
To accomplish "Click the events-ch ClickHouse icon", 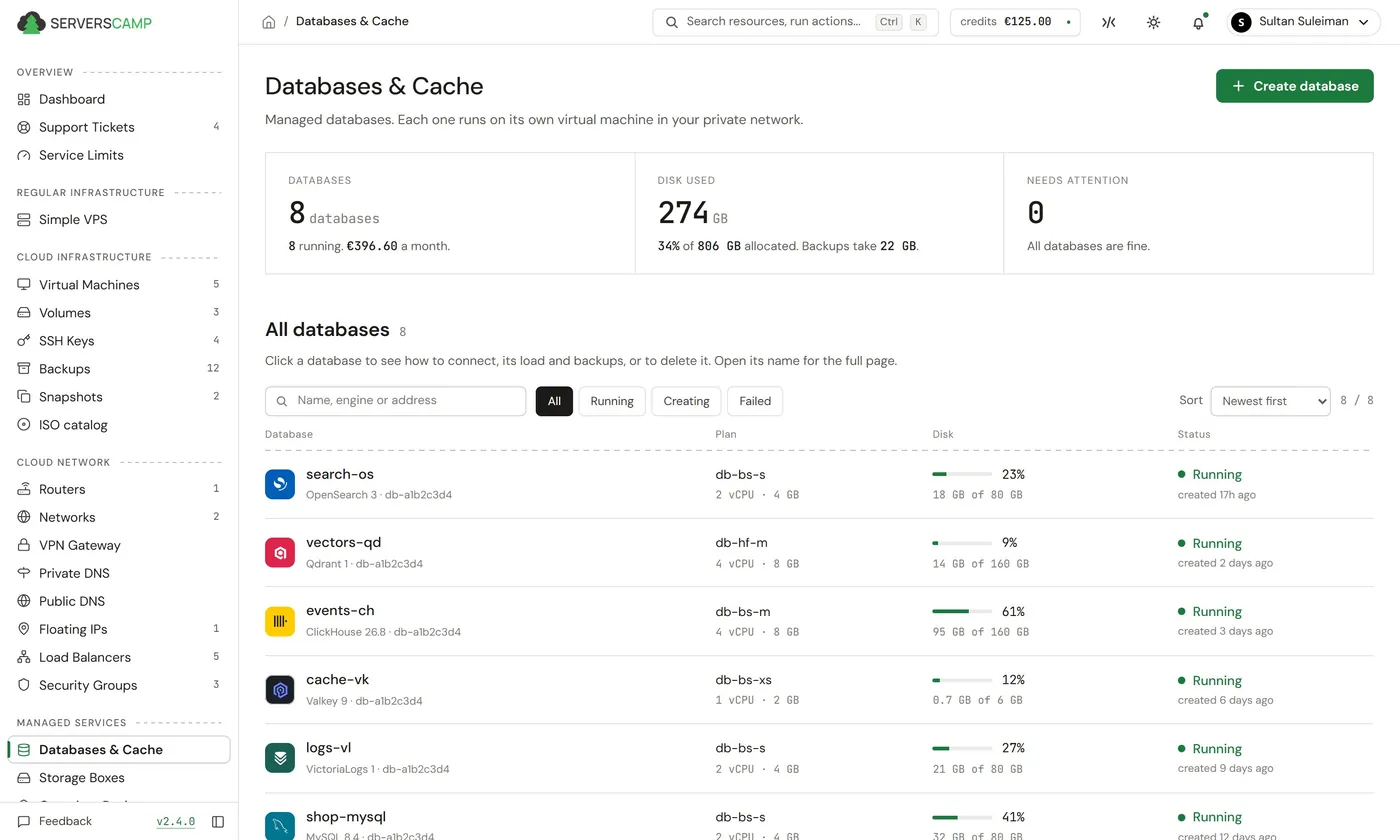I will click(x=280, y=621).
